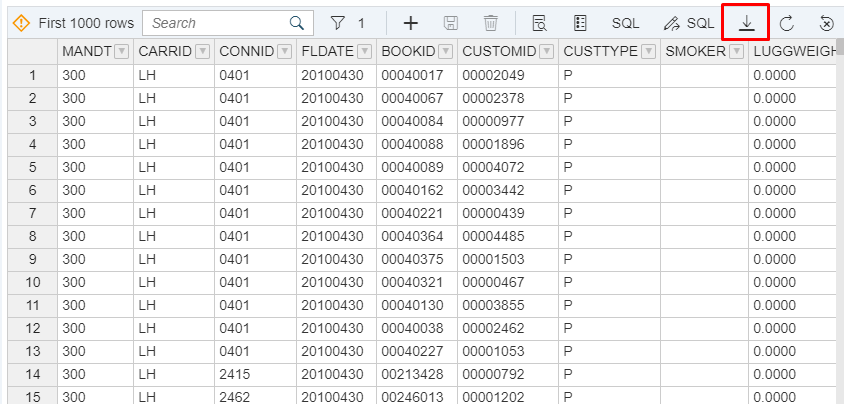Click the delete trash icon
This screenshot has height=404, width=844.
click(x=490, y=23)
